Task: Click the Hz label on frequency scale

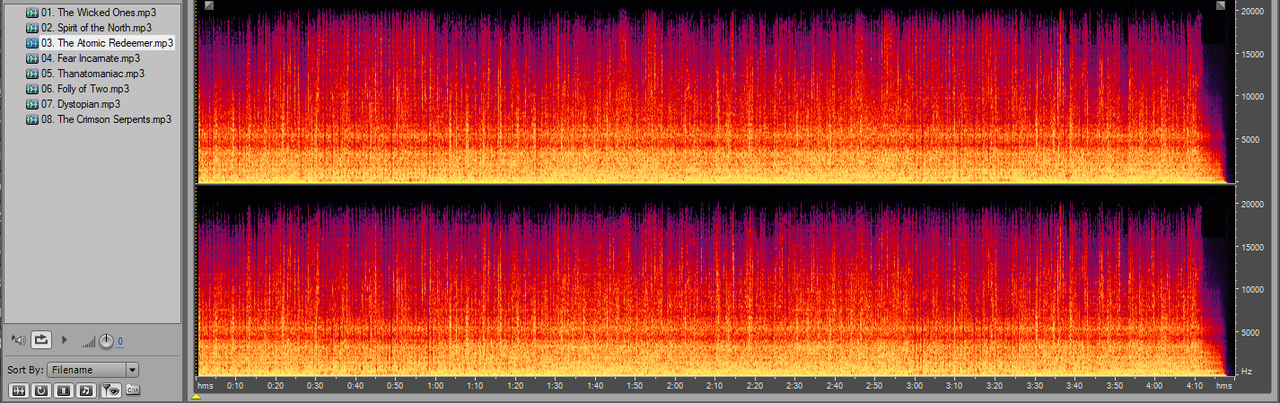Action: coord(1246,371)
